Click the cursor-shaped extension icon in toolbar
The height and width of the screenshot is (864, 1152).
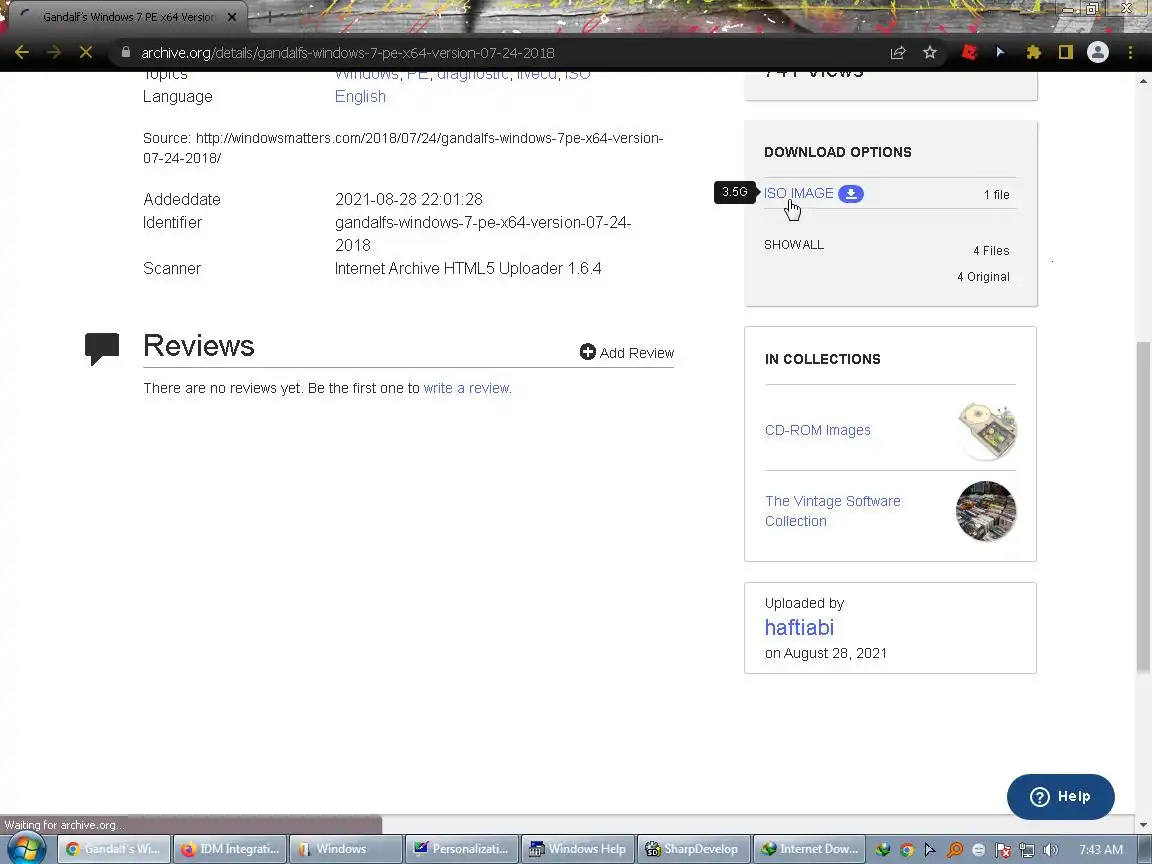[x=1001, y=52]
